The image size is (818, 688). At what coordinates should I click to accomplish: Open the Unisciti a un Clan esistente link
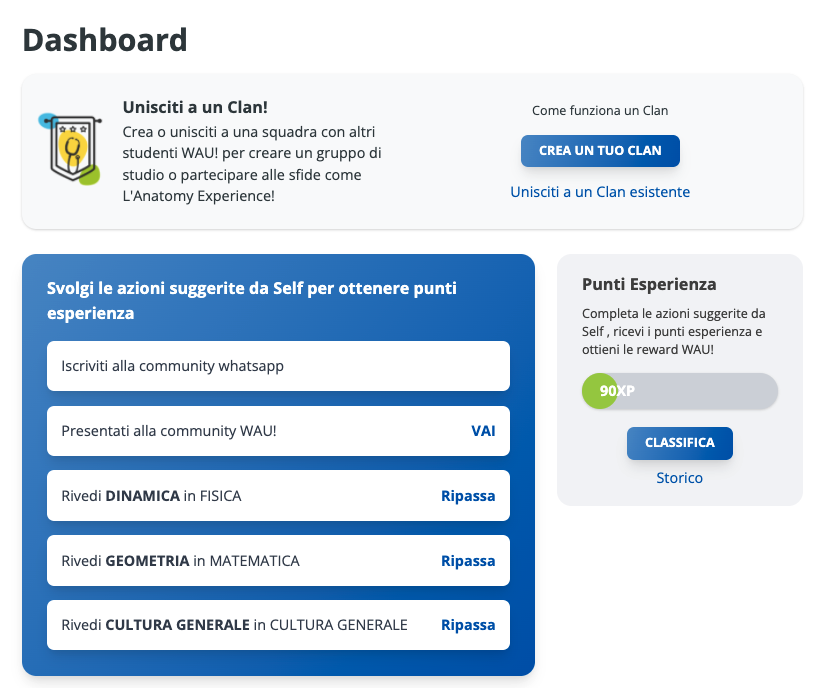point(600,192)
